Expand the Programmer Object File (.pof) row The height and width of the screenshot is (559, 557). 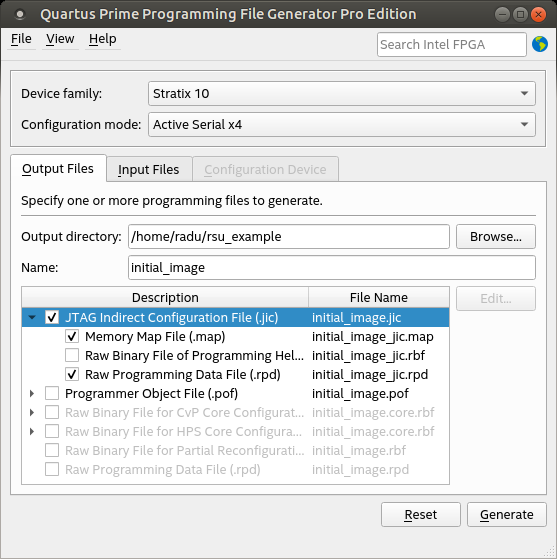pyautogui.click(x=32, y=394)
